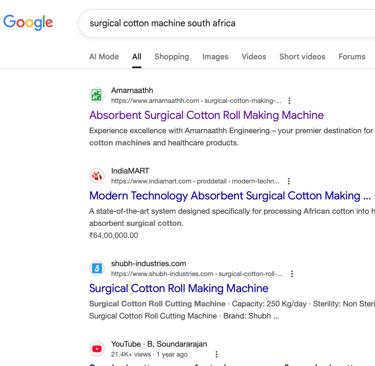Open the more options menu for shubh-industries result
The image size is (375, 366).
coord(292,274)
